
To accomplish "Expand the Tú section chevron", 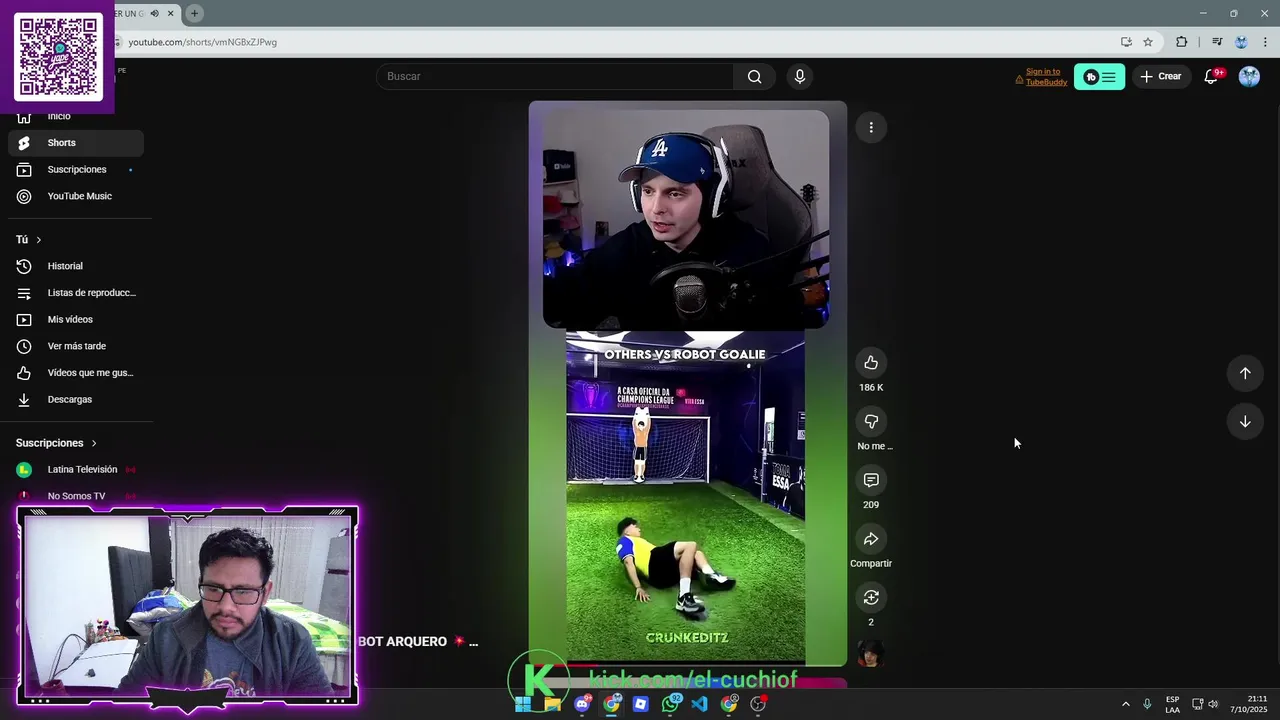I will tap(38, 240).
